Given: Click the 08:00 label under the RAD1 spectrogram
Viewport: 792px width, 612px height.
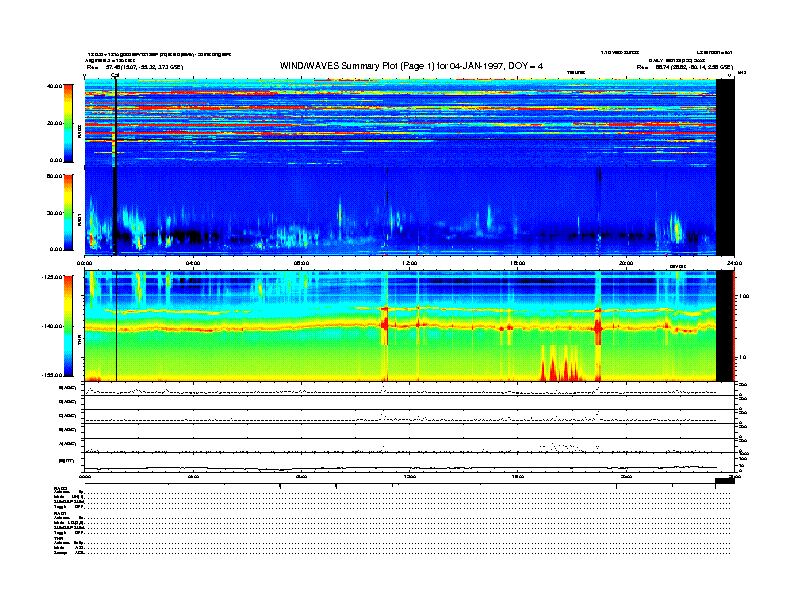Looking at the screenshot, I should coord(302,263).
